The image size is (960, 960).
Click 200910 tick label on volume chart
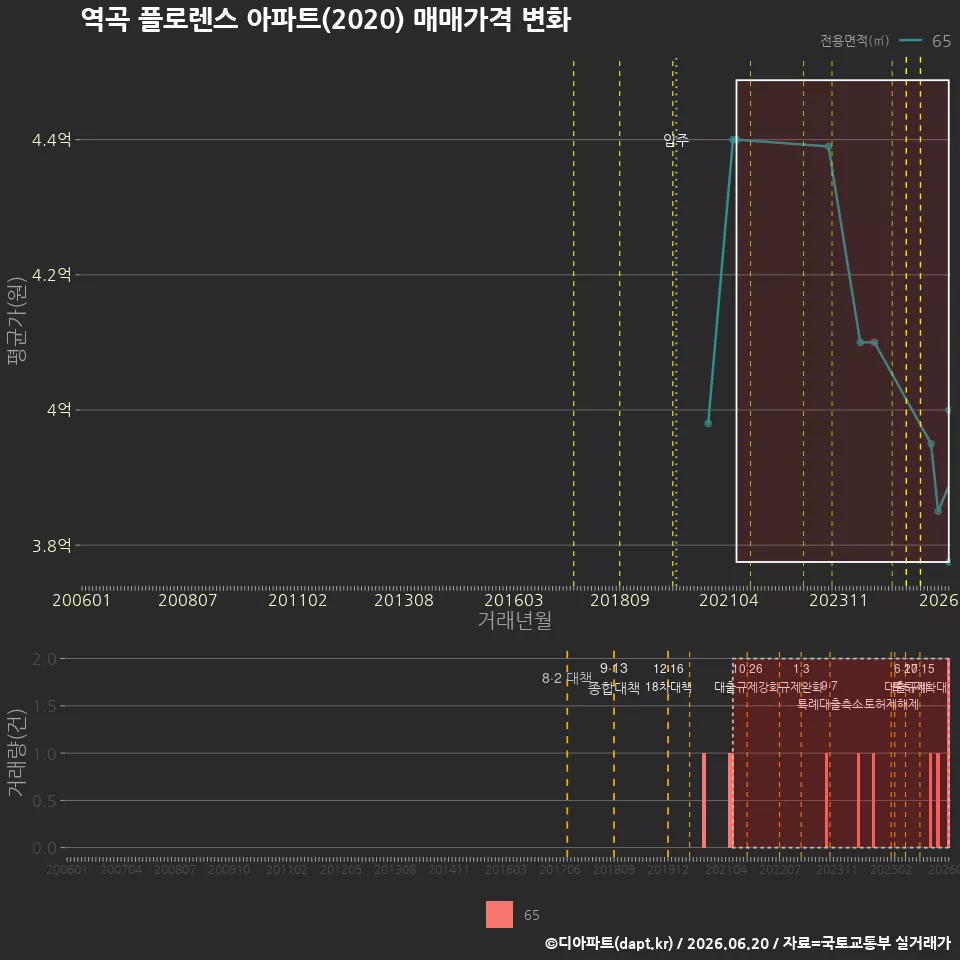(x=229, y=869)
